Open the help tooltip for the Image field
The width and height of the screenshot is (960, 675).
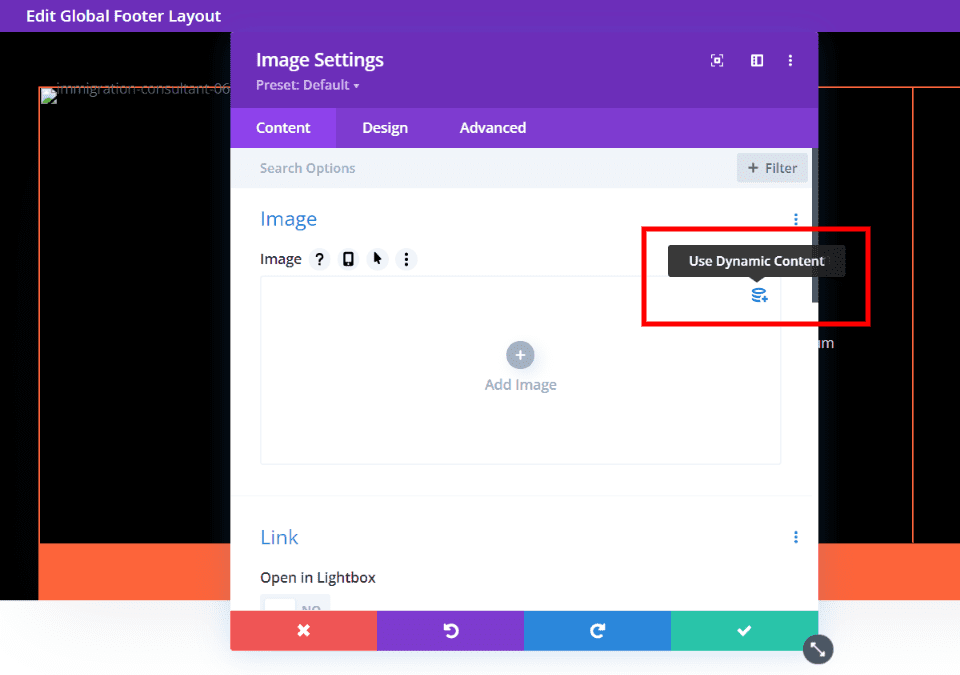[319, 259]
